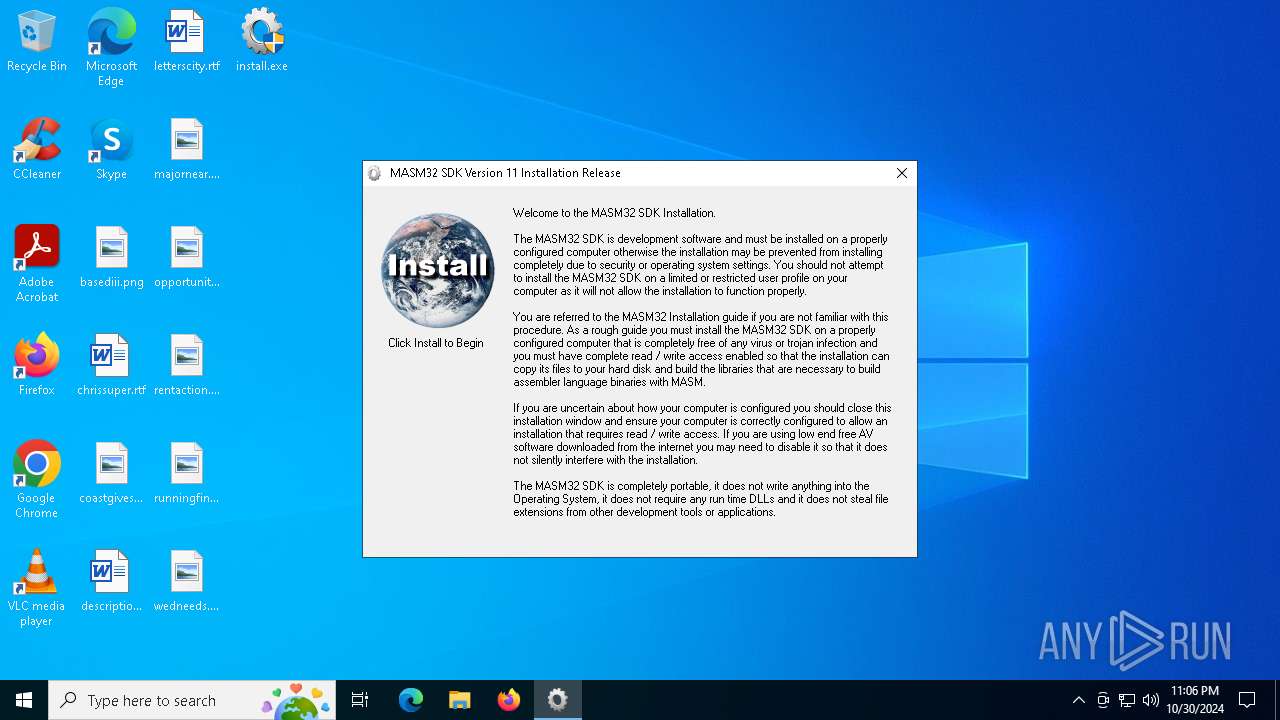Select the VLC media player desktop shortcut

pos(37,588)
